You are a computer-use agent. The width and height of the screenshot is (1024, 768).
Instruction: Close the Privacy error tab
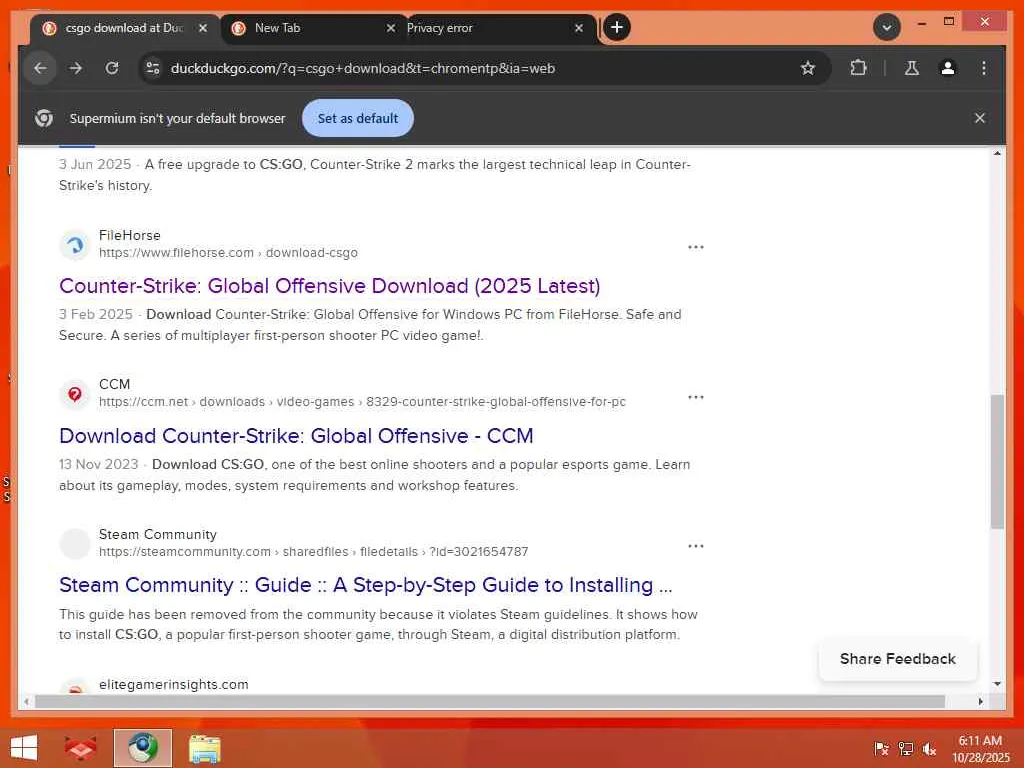tap(579, 28)
